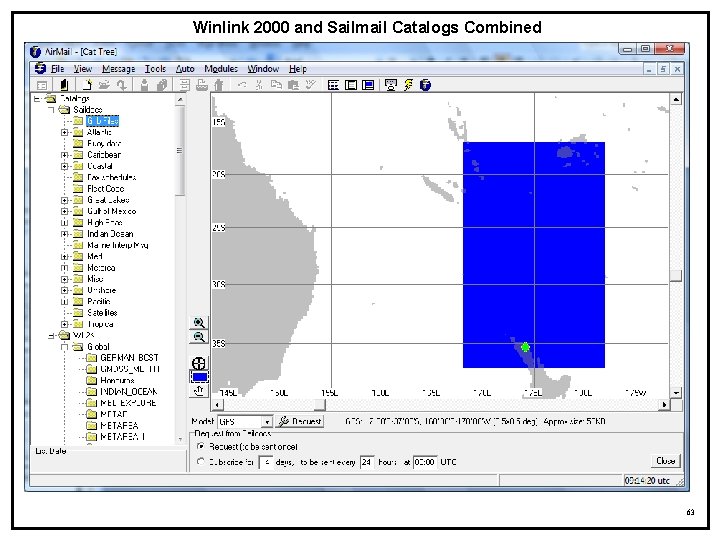This screenshot has width=720, height=540.
Task: Expand the Gulf of Mexico folder
Action: click(x=65, y=211)
